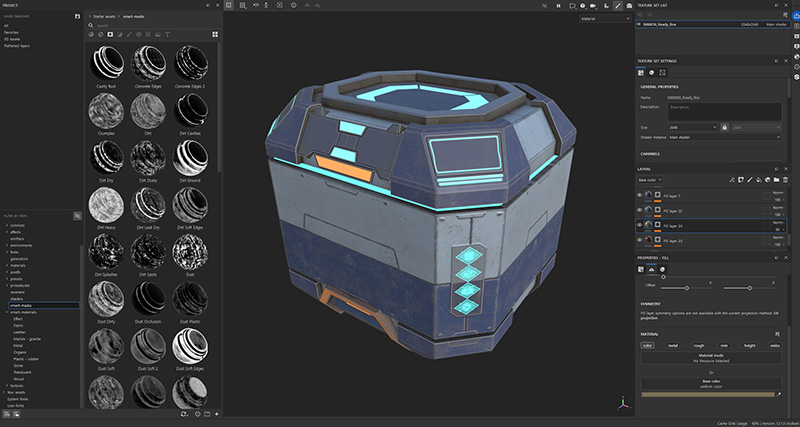The image size is (800, 427).
Task: Click the delete layer trash icon
Action: pyautogui.click(x=785, y=180)
